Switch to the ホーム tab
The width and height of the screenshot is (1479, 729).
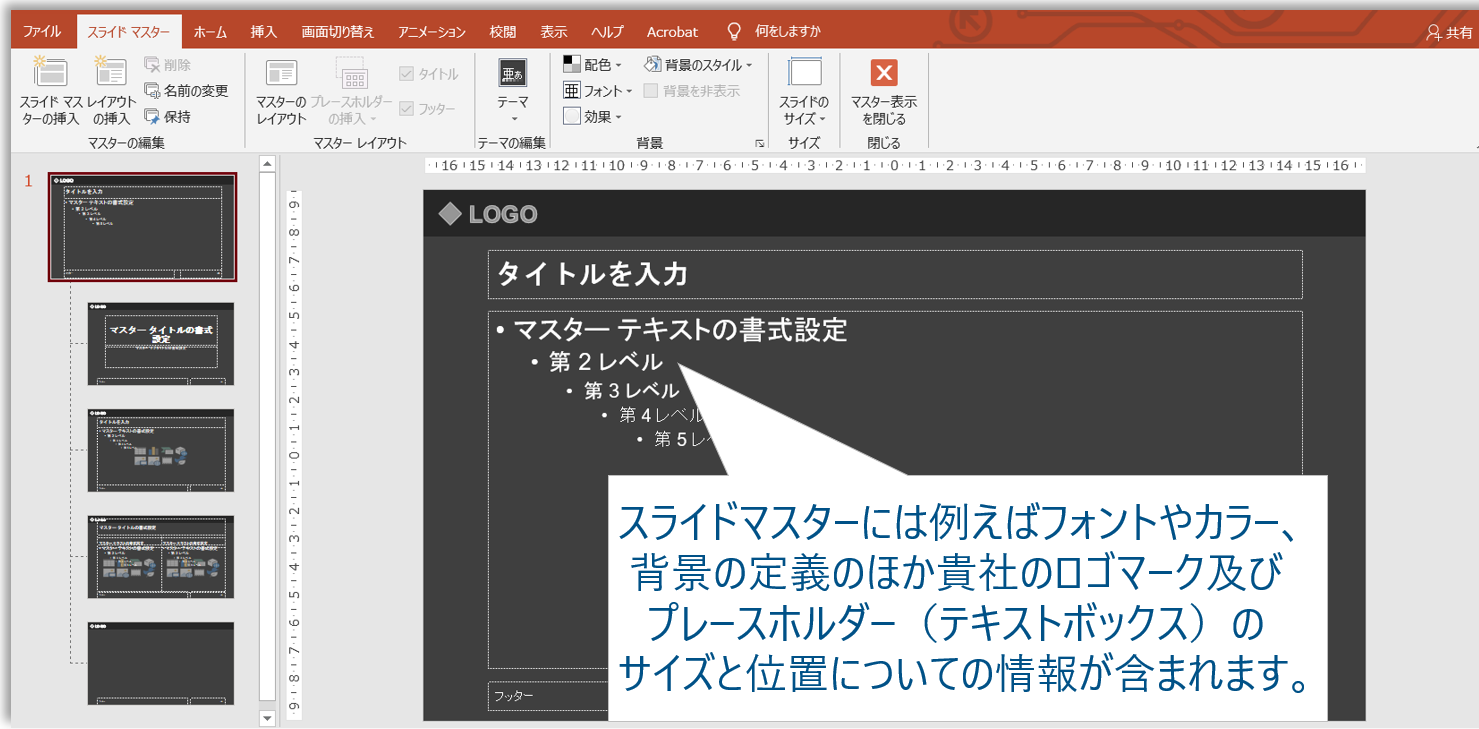[x=208, y=31]
